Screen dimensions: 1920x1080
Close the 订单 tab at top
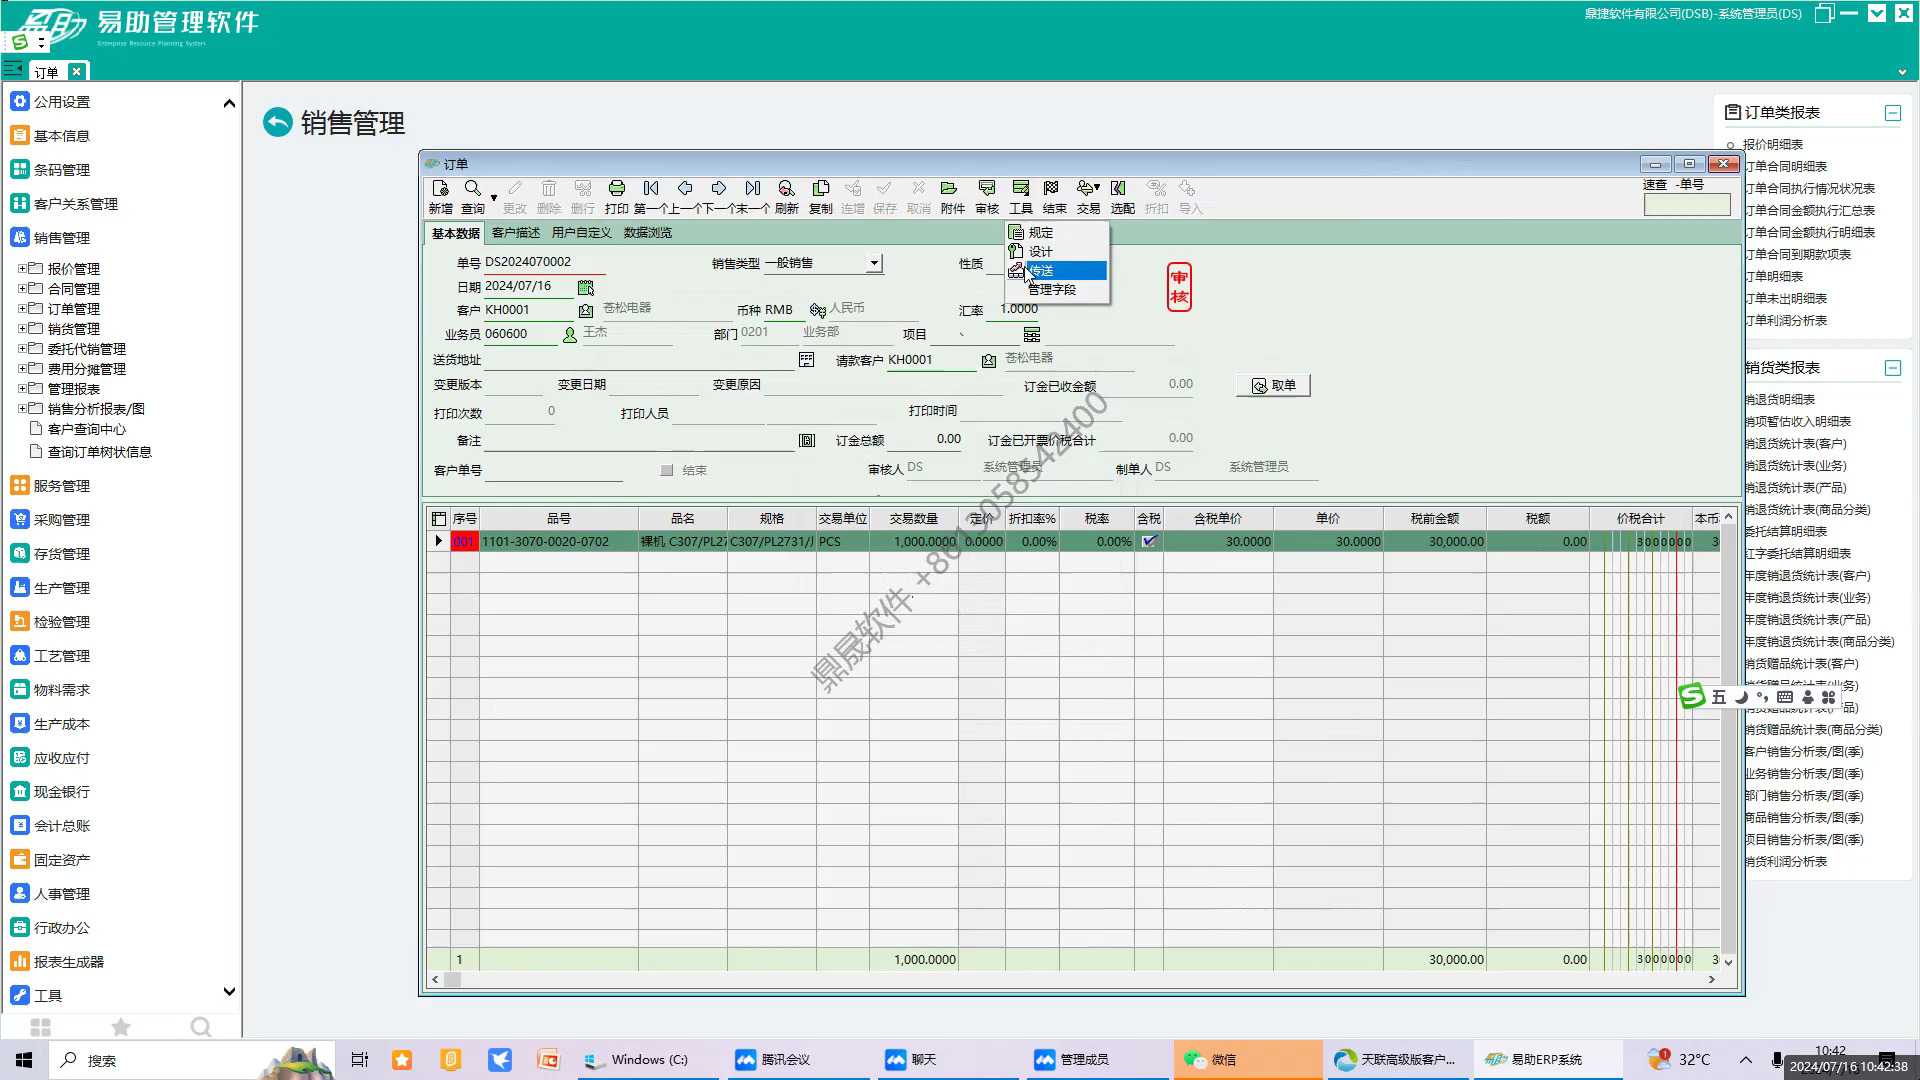coord(76,72)
